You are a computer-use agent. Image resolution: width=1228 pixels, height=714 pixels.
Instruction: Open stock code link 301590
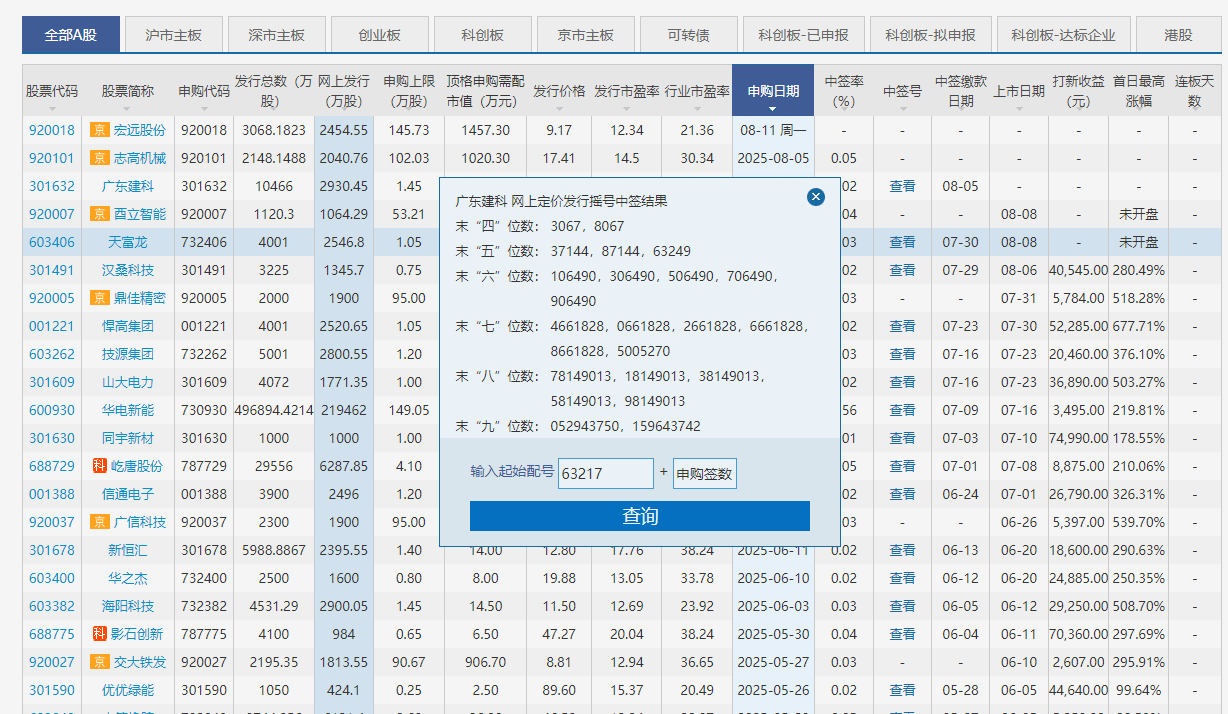click(x=52, y=690)
